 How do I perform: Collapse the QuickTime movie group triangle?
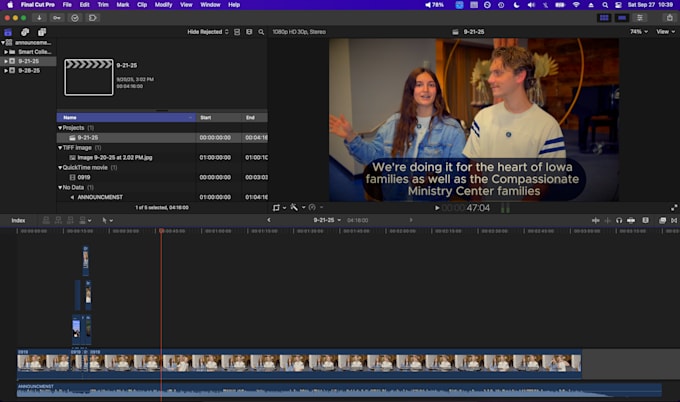point(60,168)
